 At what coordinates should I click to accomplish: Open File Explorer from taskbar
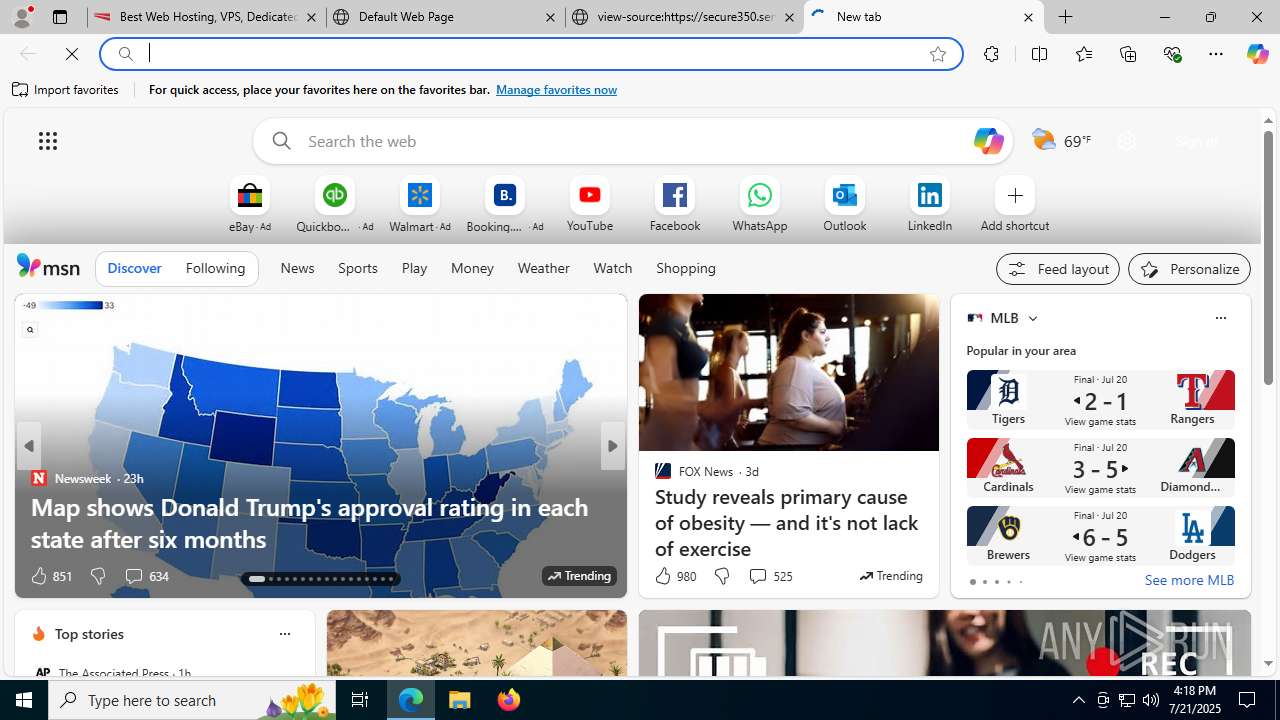(x=460, y=700)
